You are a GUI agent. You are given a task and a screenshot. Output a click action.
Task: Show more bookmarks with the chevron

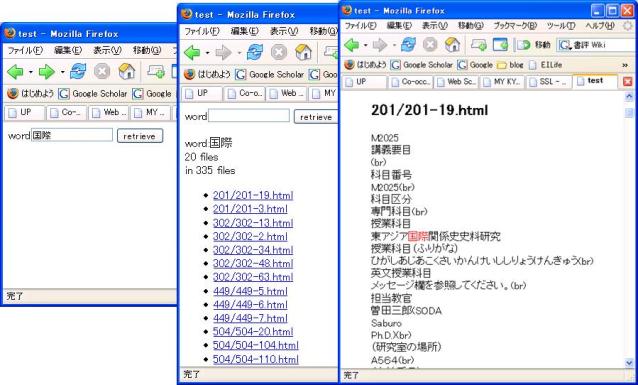point(625,65)
